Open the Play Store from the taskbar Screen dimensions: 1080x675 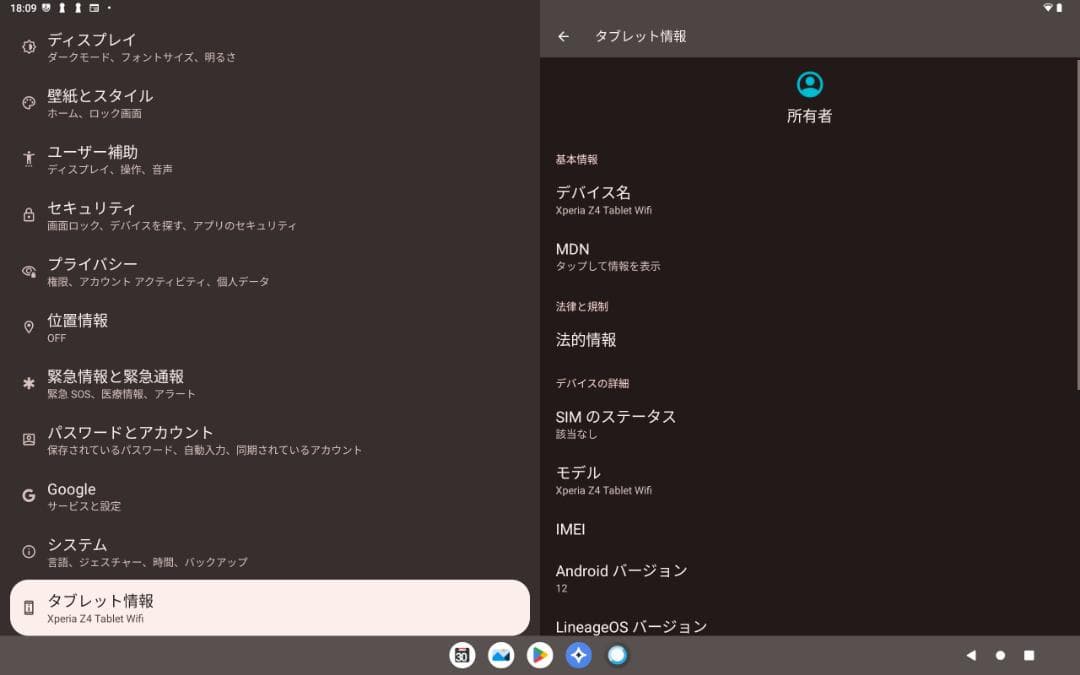[x=540, y=655]
